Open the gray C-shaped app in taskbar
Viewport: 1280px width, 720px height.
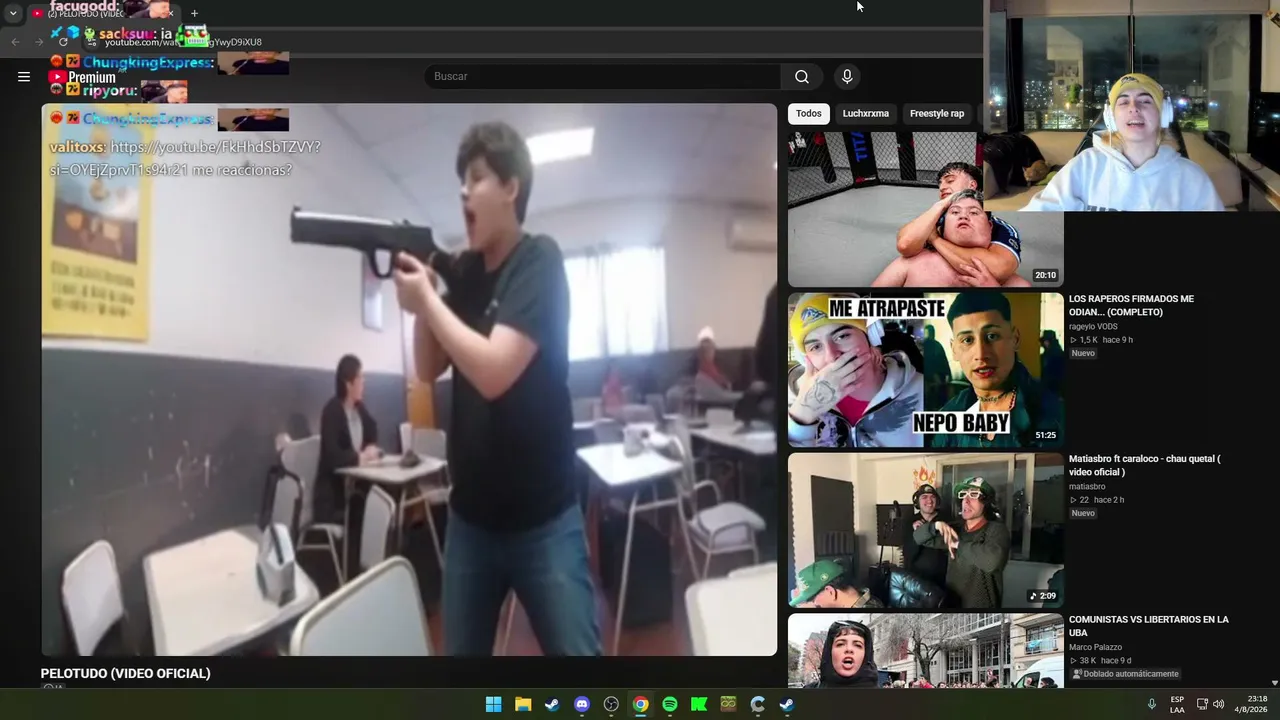click(x=758, y=704)
